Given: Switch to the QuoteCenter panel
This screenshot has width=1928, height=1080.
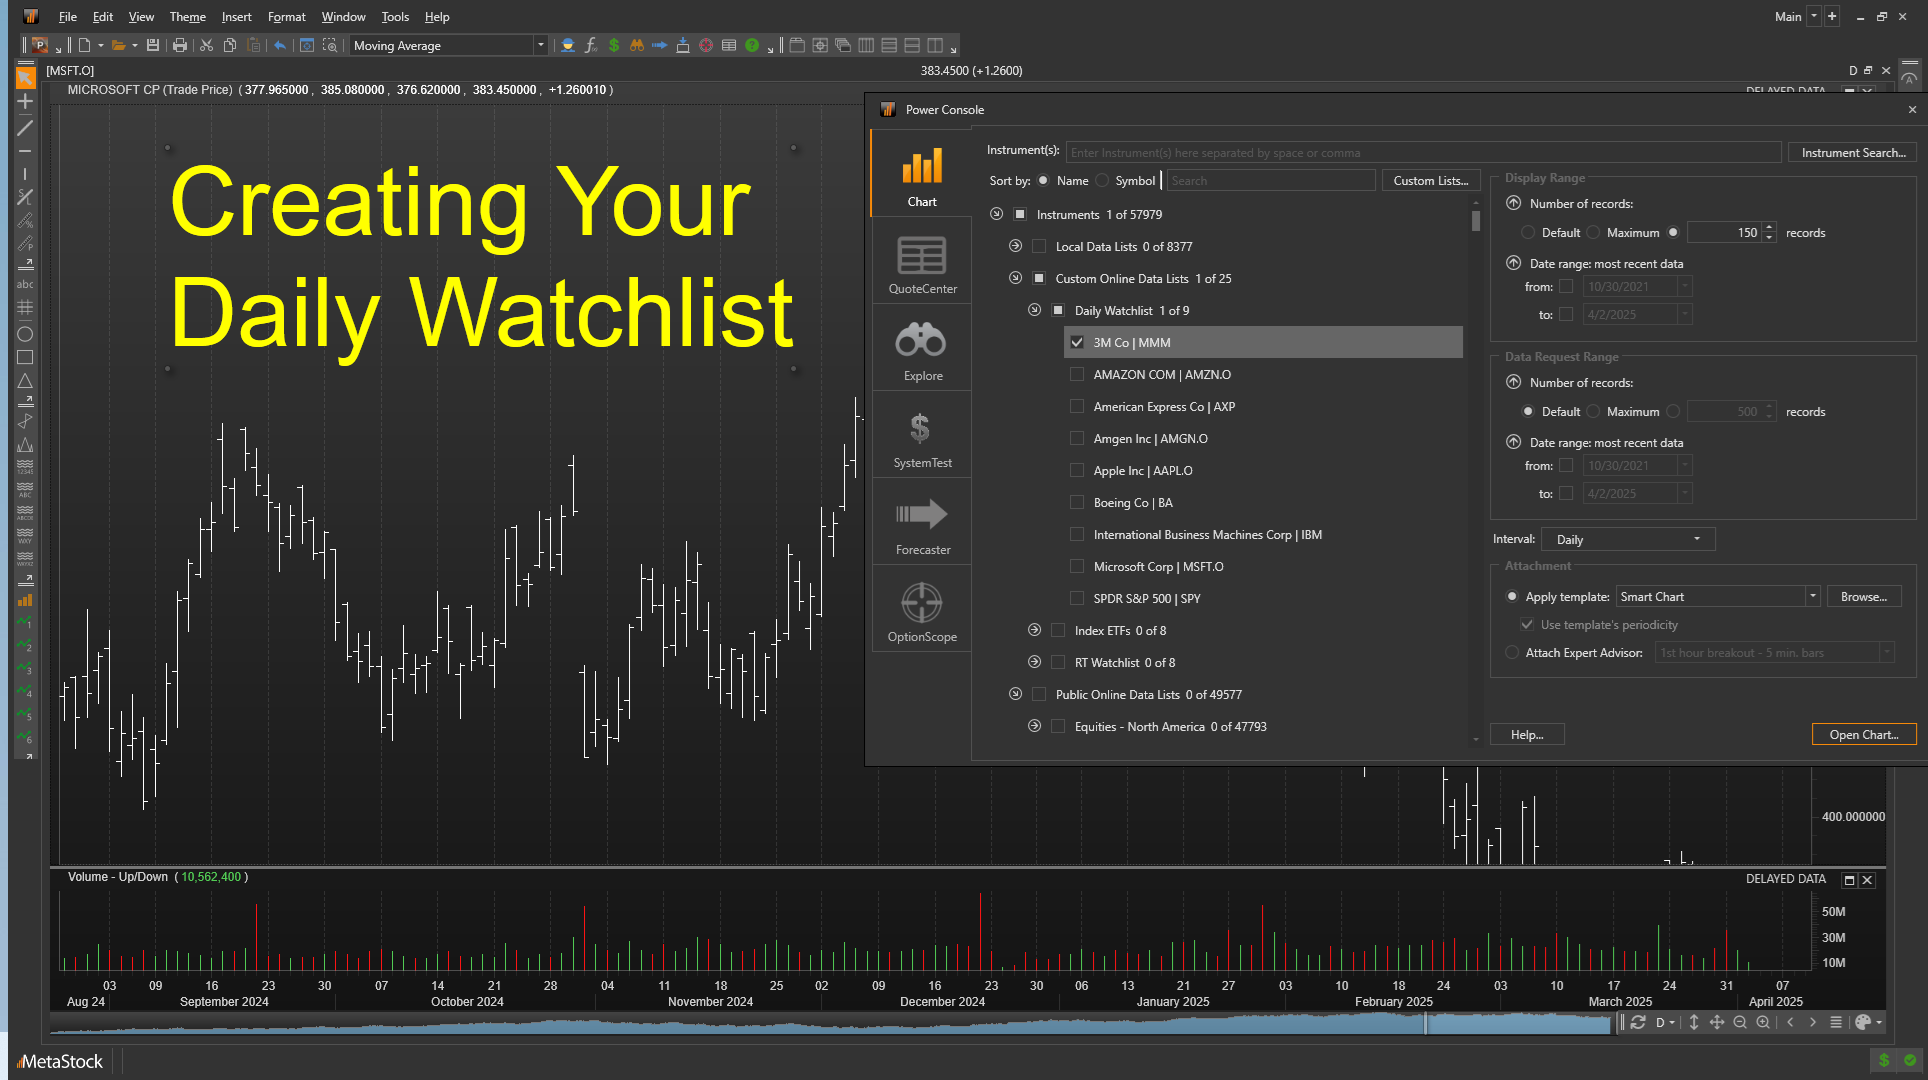Looking at the screenshot, I should [921, 262].
